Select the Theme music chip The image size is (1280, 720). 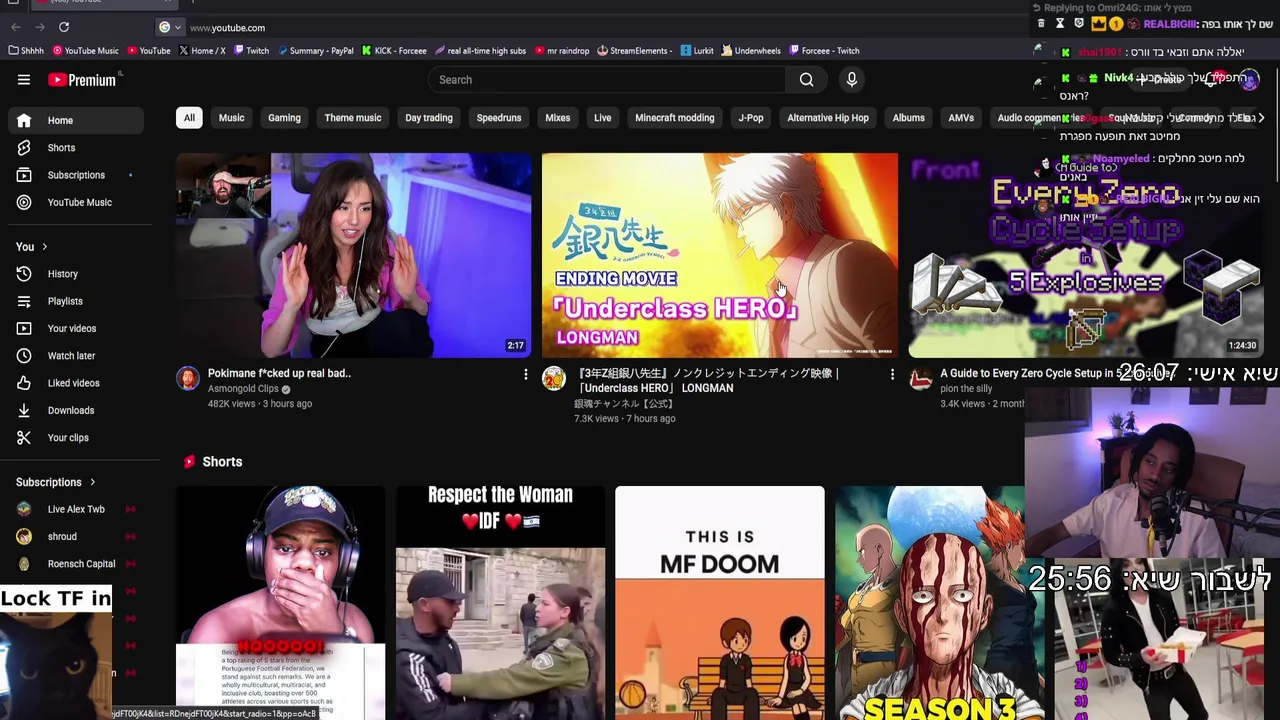tap(353, 118)
